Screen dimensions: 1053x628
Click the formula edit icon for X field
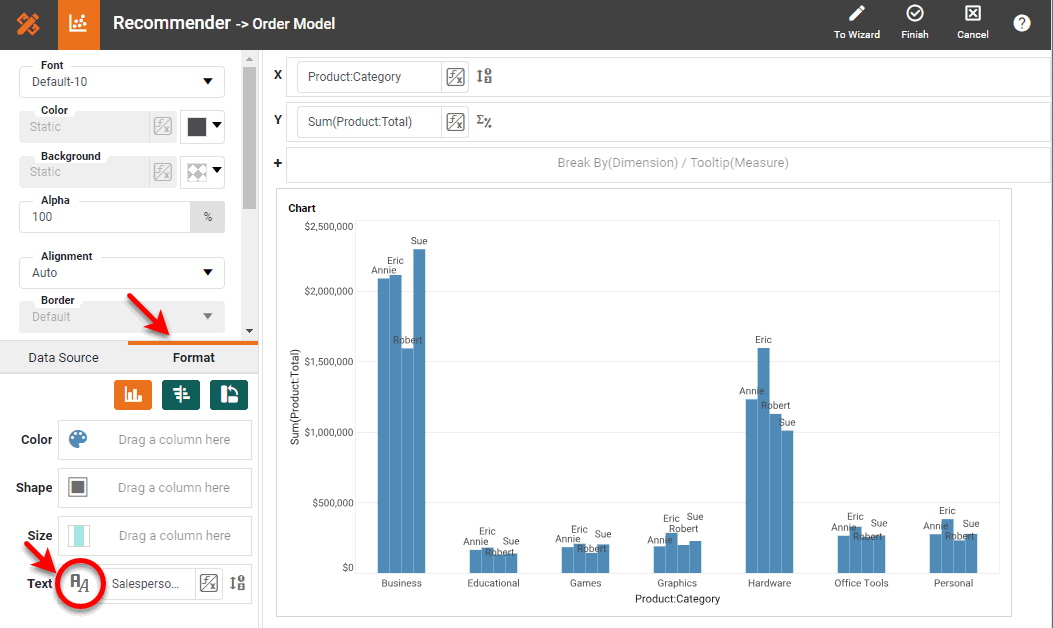pos(455,77)
